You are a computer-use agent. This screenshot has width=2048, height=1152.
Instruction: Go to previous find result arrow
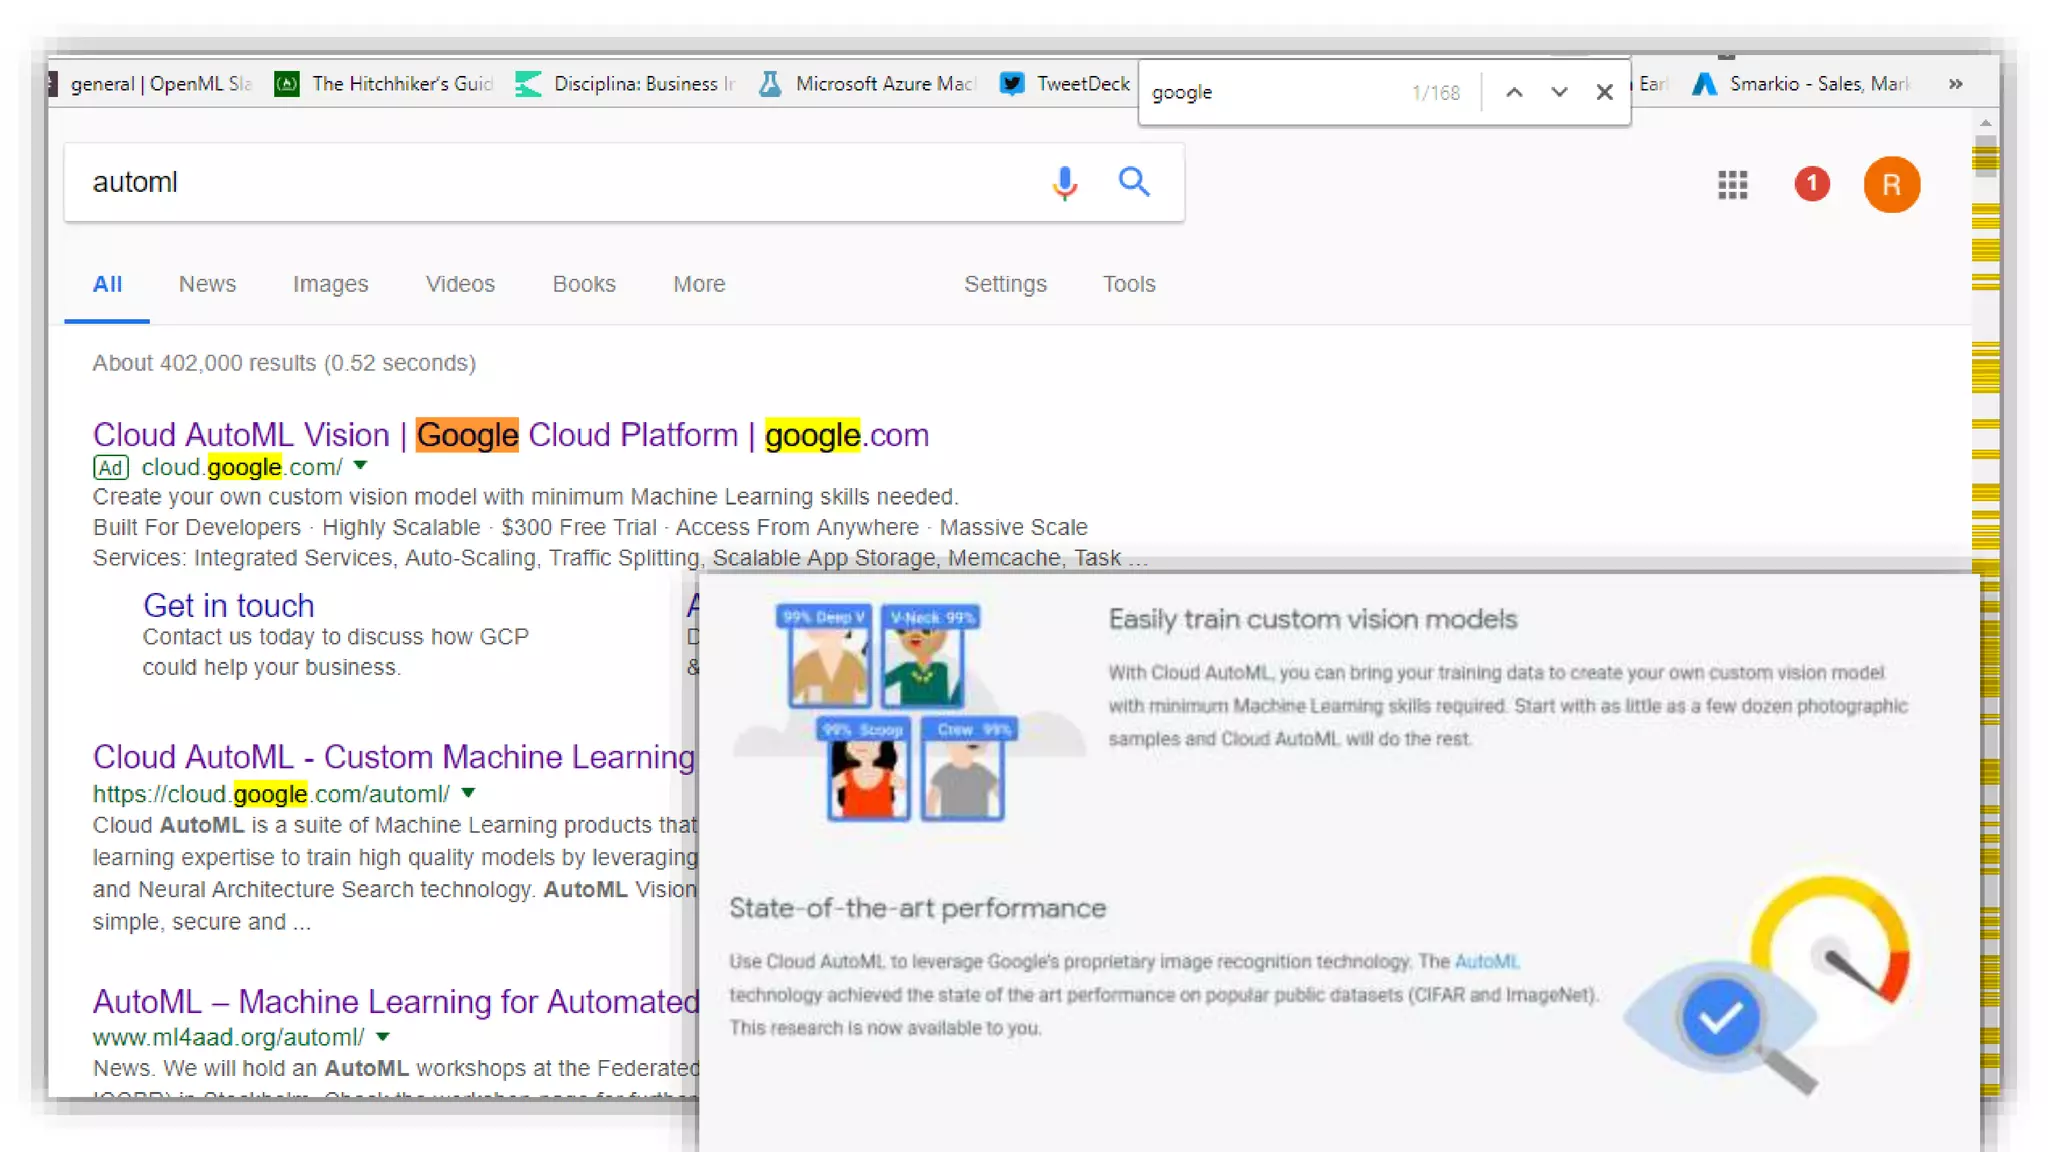click(x=1514, y=92)
